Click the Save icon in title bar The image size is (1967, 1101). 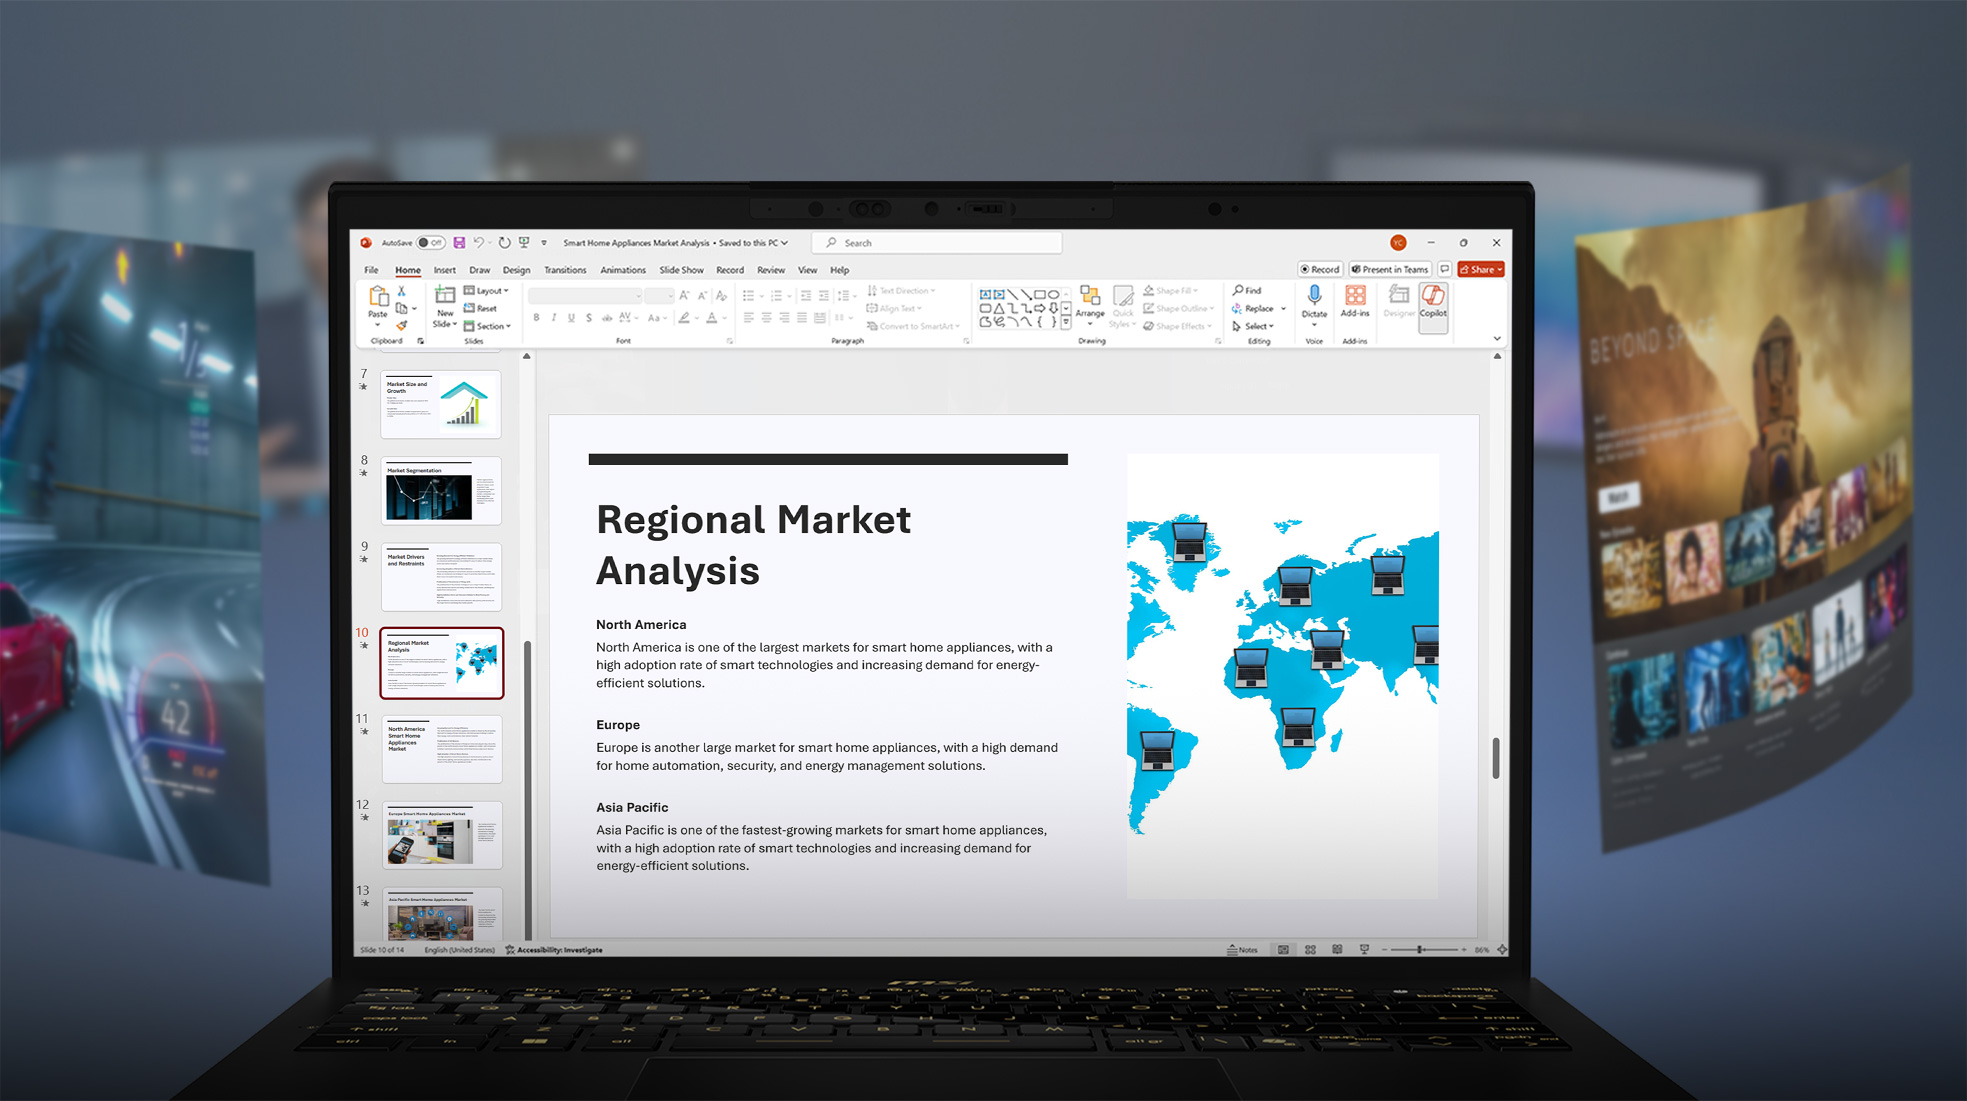tap(459, 243)
